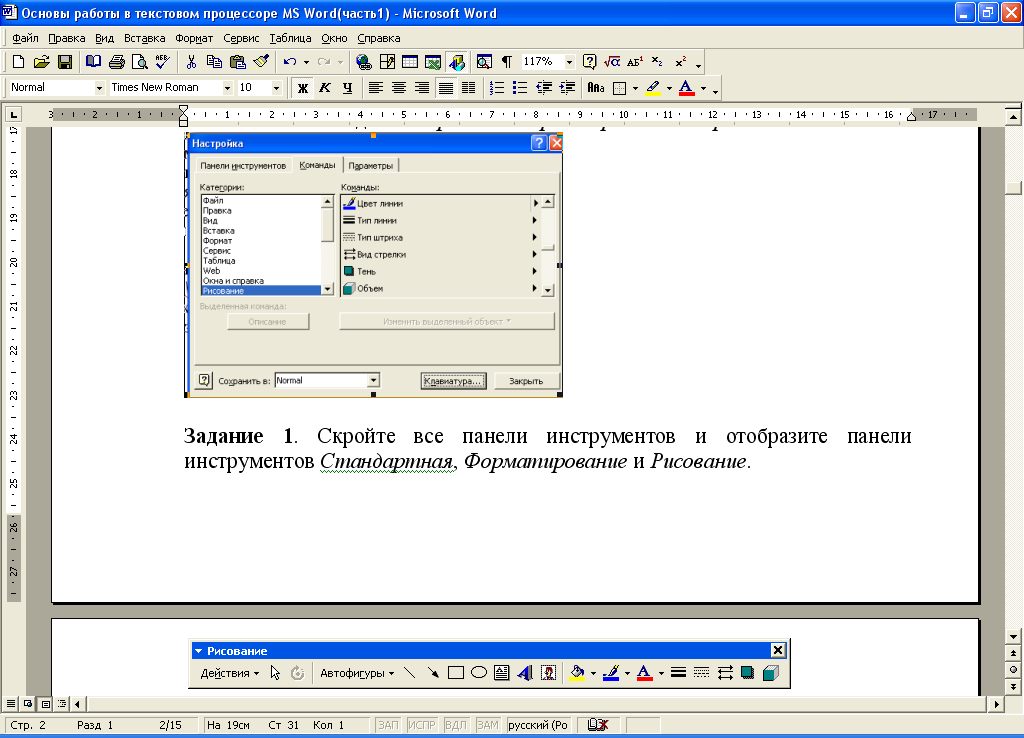Center the paragraph text
The width and height of the screenshot is (1024, 738).
(398, 88)
